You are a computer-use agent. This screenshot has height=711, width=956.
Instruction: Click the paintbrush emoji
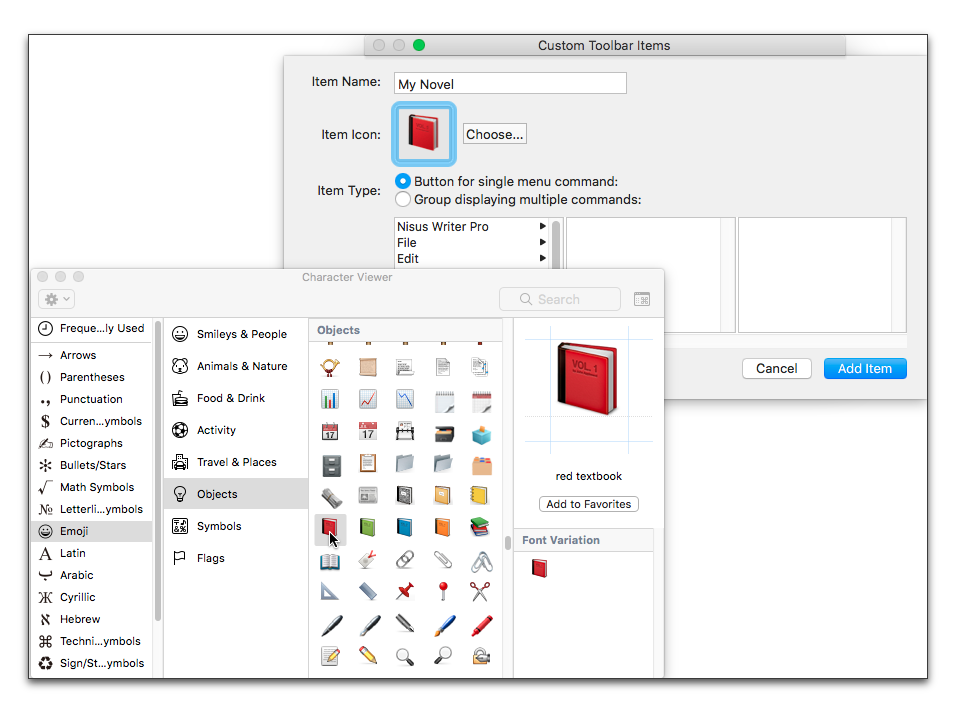pyautogui.click(x=443, y=625)
